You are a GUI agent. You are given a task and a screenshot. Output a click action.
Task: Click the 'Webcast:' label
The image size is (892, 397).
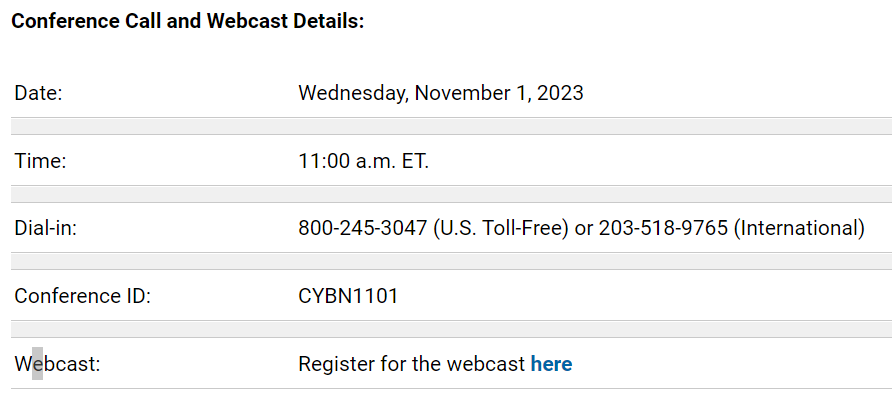pos(57,363)
